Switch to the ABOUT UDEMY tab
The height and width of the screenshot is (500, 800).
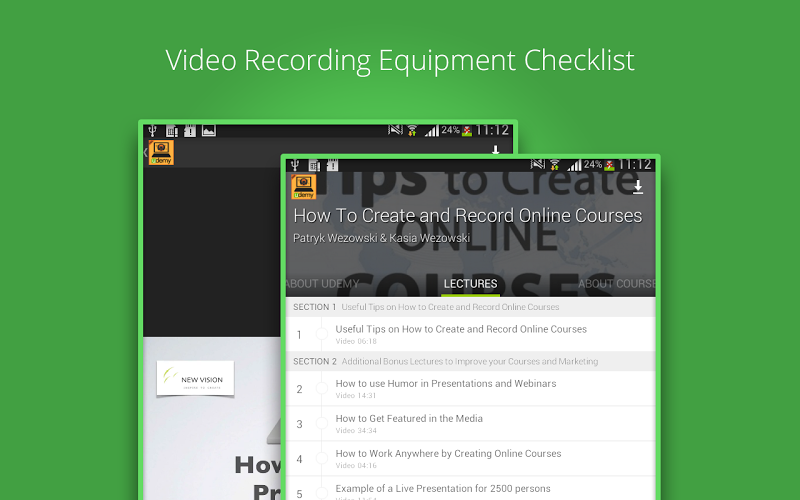coord(322,284)
